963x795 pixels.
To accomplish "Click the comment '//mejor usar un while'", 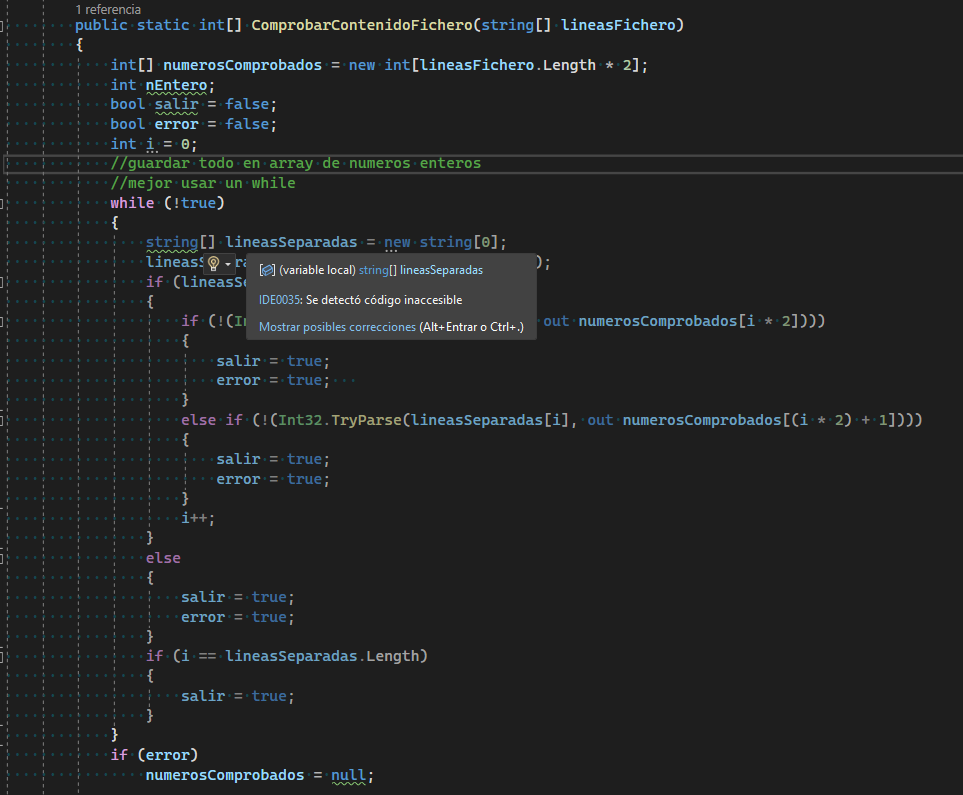I will (203, 183).
